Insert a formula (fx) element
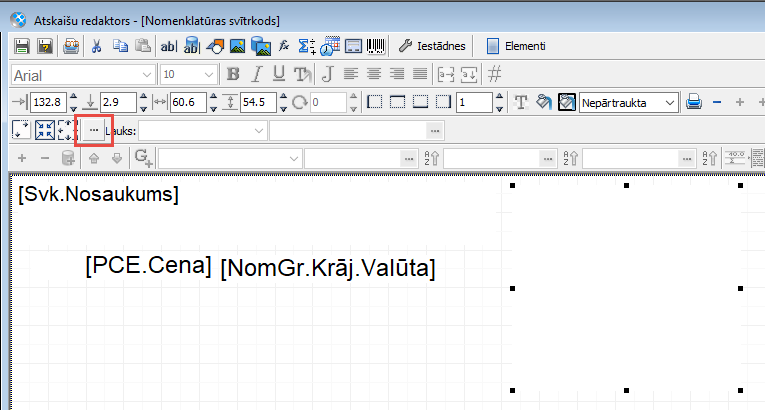The height and width of the screenshot is (410, 765). coord(284,46)
